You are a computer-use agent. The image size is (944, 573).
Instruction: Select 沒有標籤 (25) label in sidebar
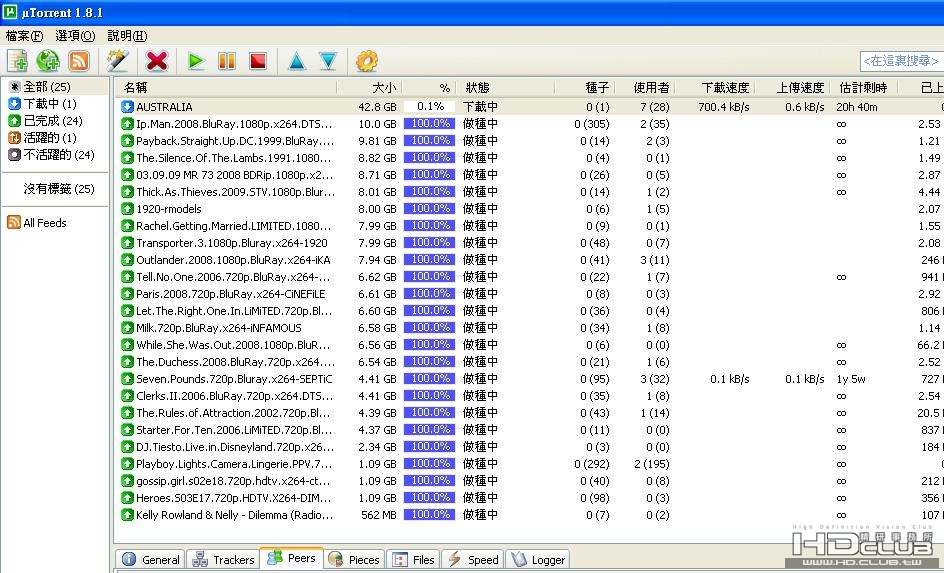coord(59,189)
